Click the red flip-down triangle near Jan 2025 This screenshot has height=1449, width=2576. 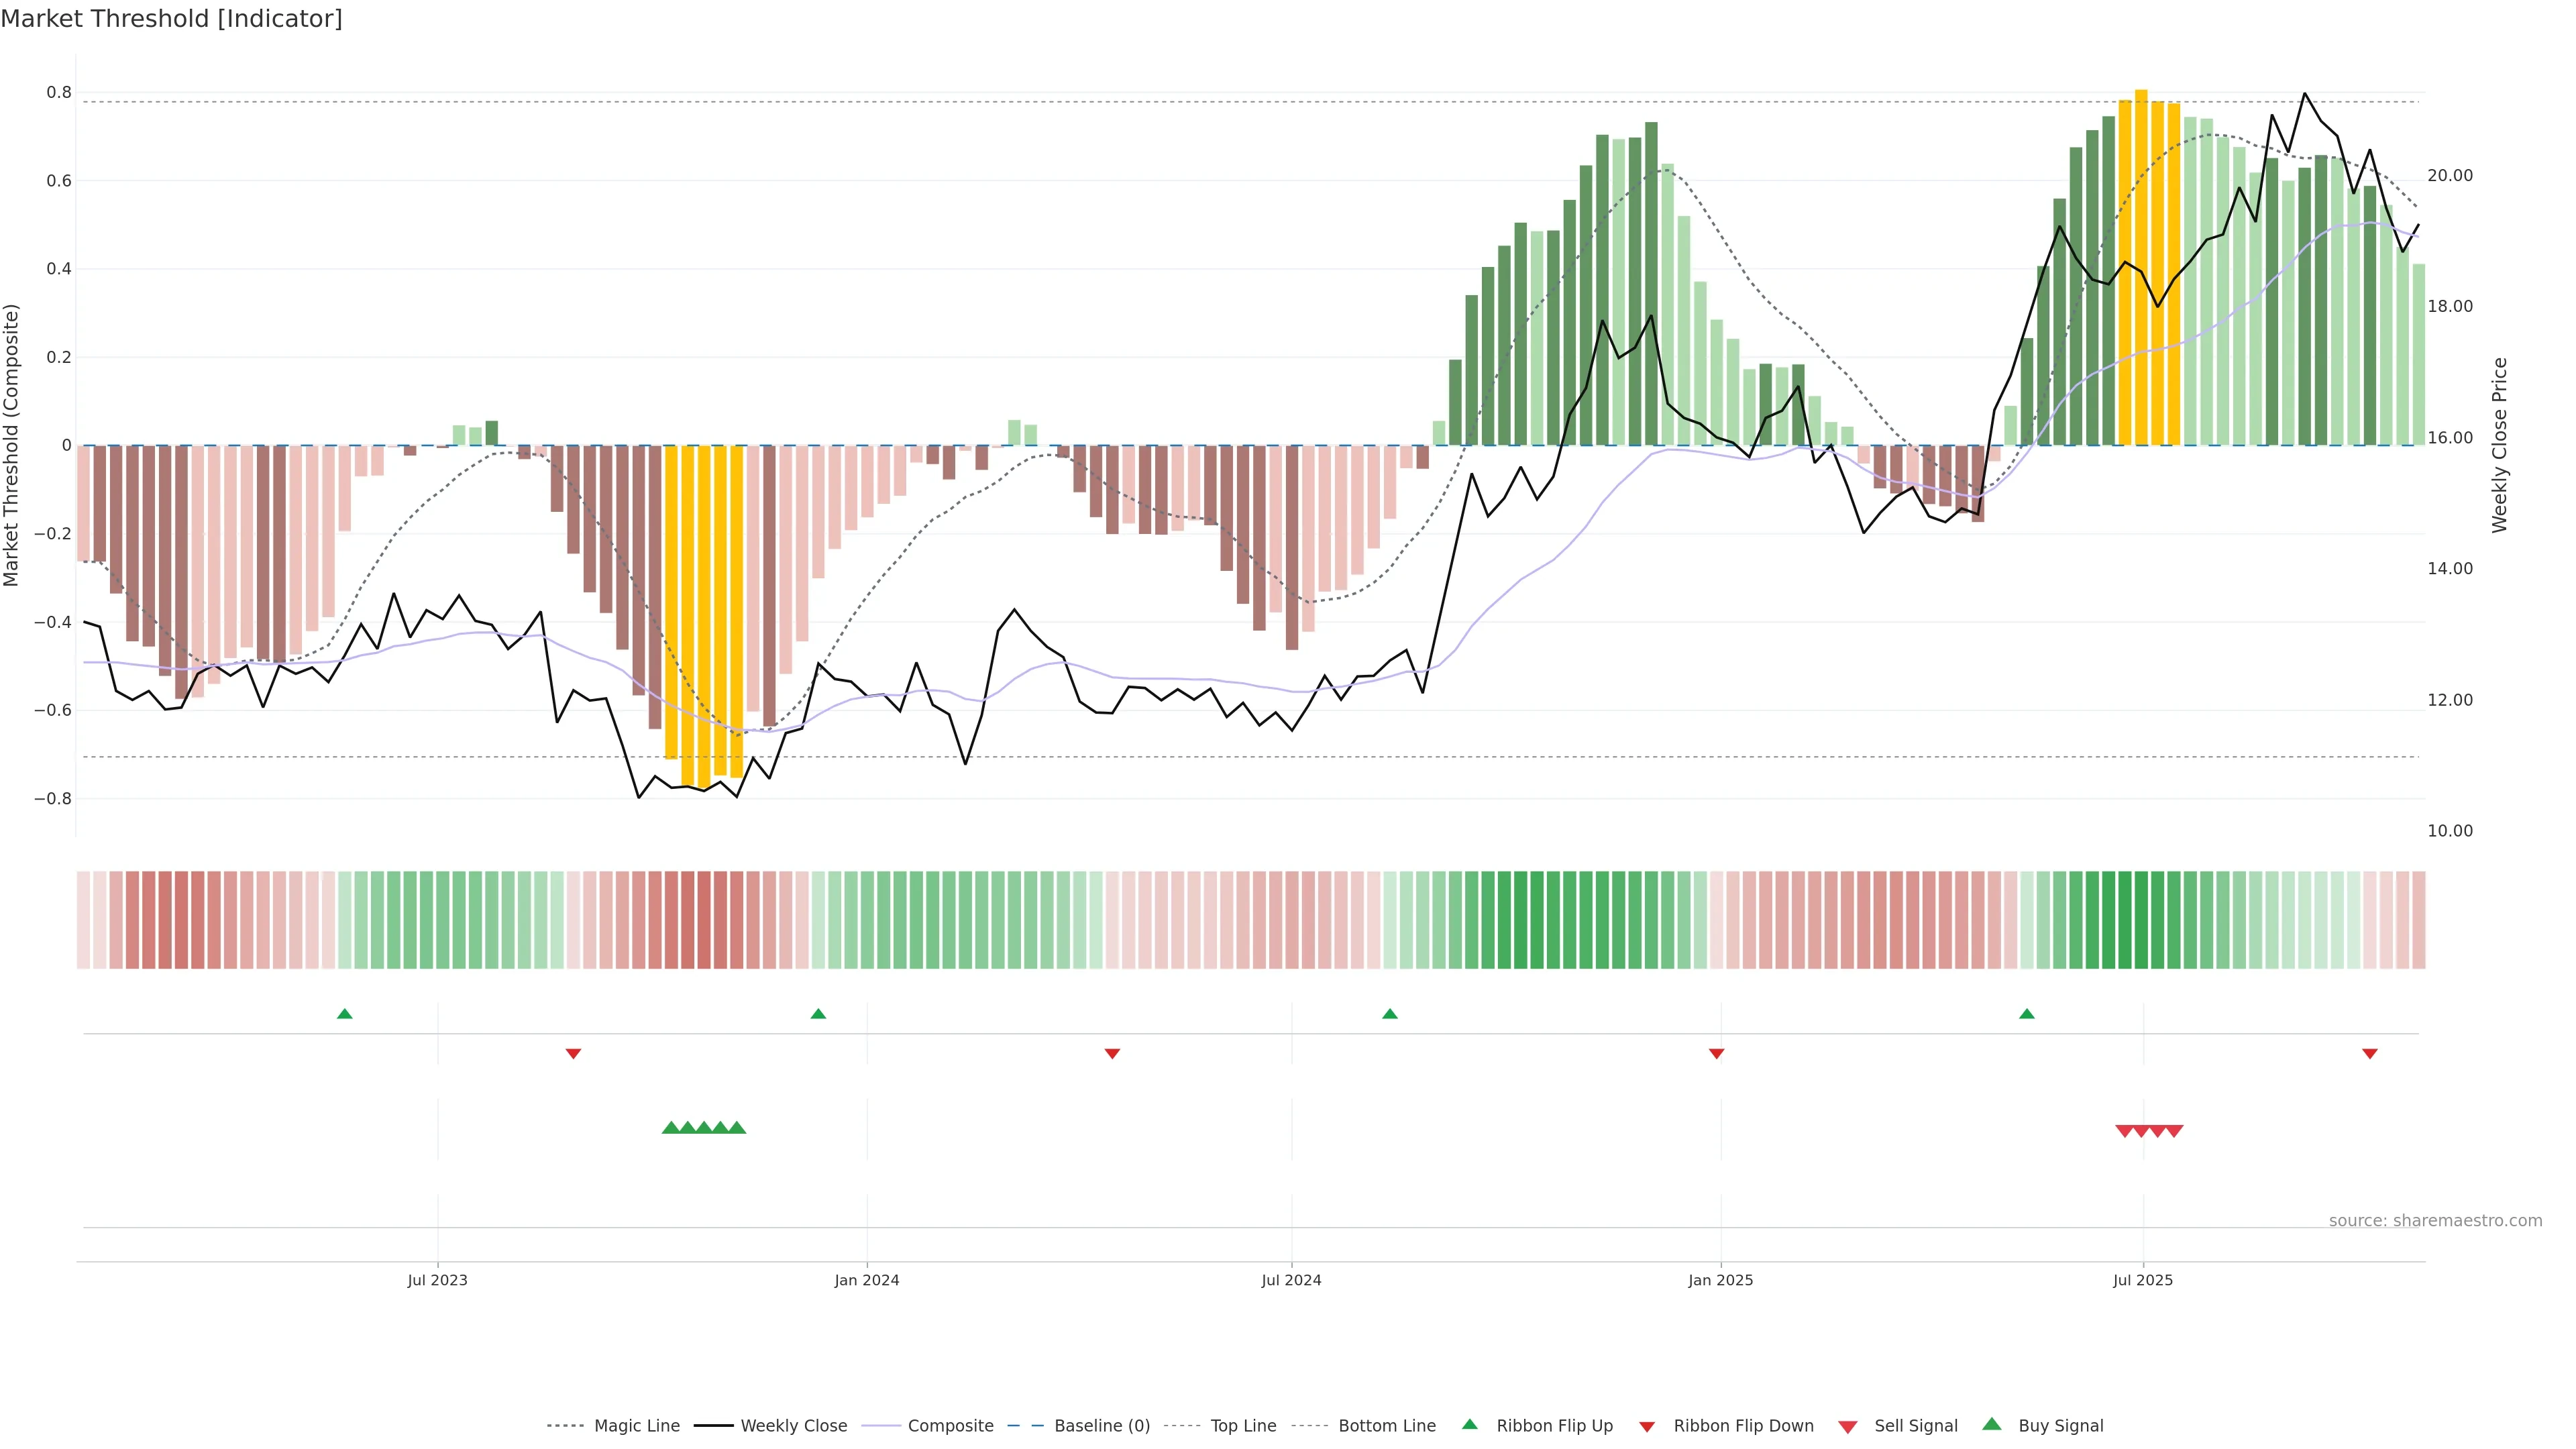1716,1053
